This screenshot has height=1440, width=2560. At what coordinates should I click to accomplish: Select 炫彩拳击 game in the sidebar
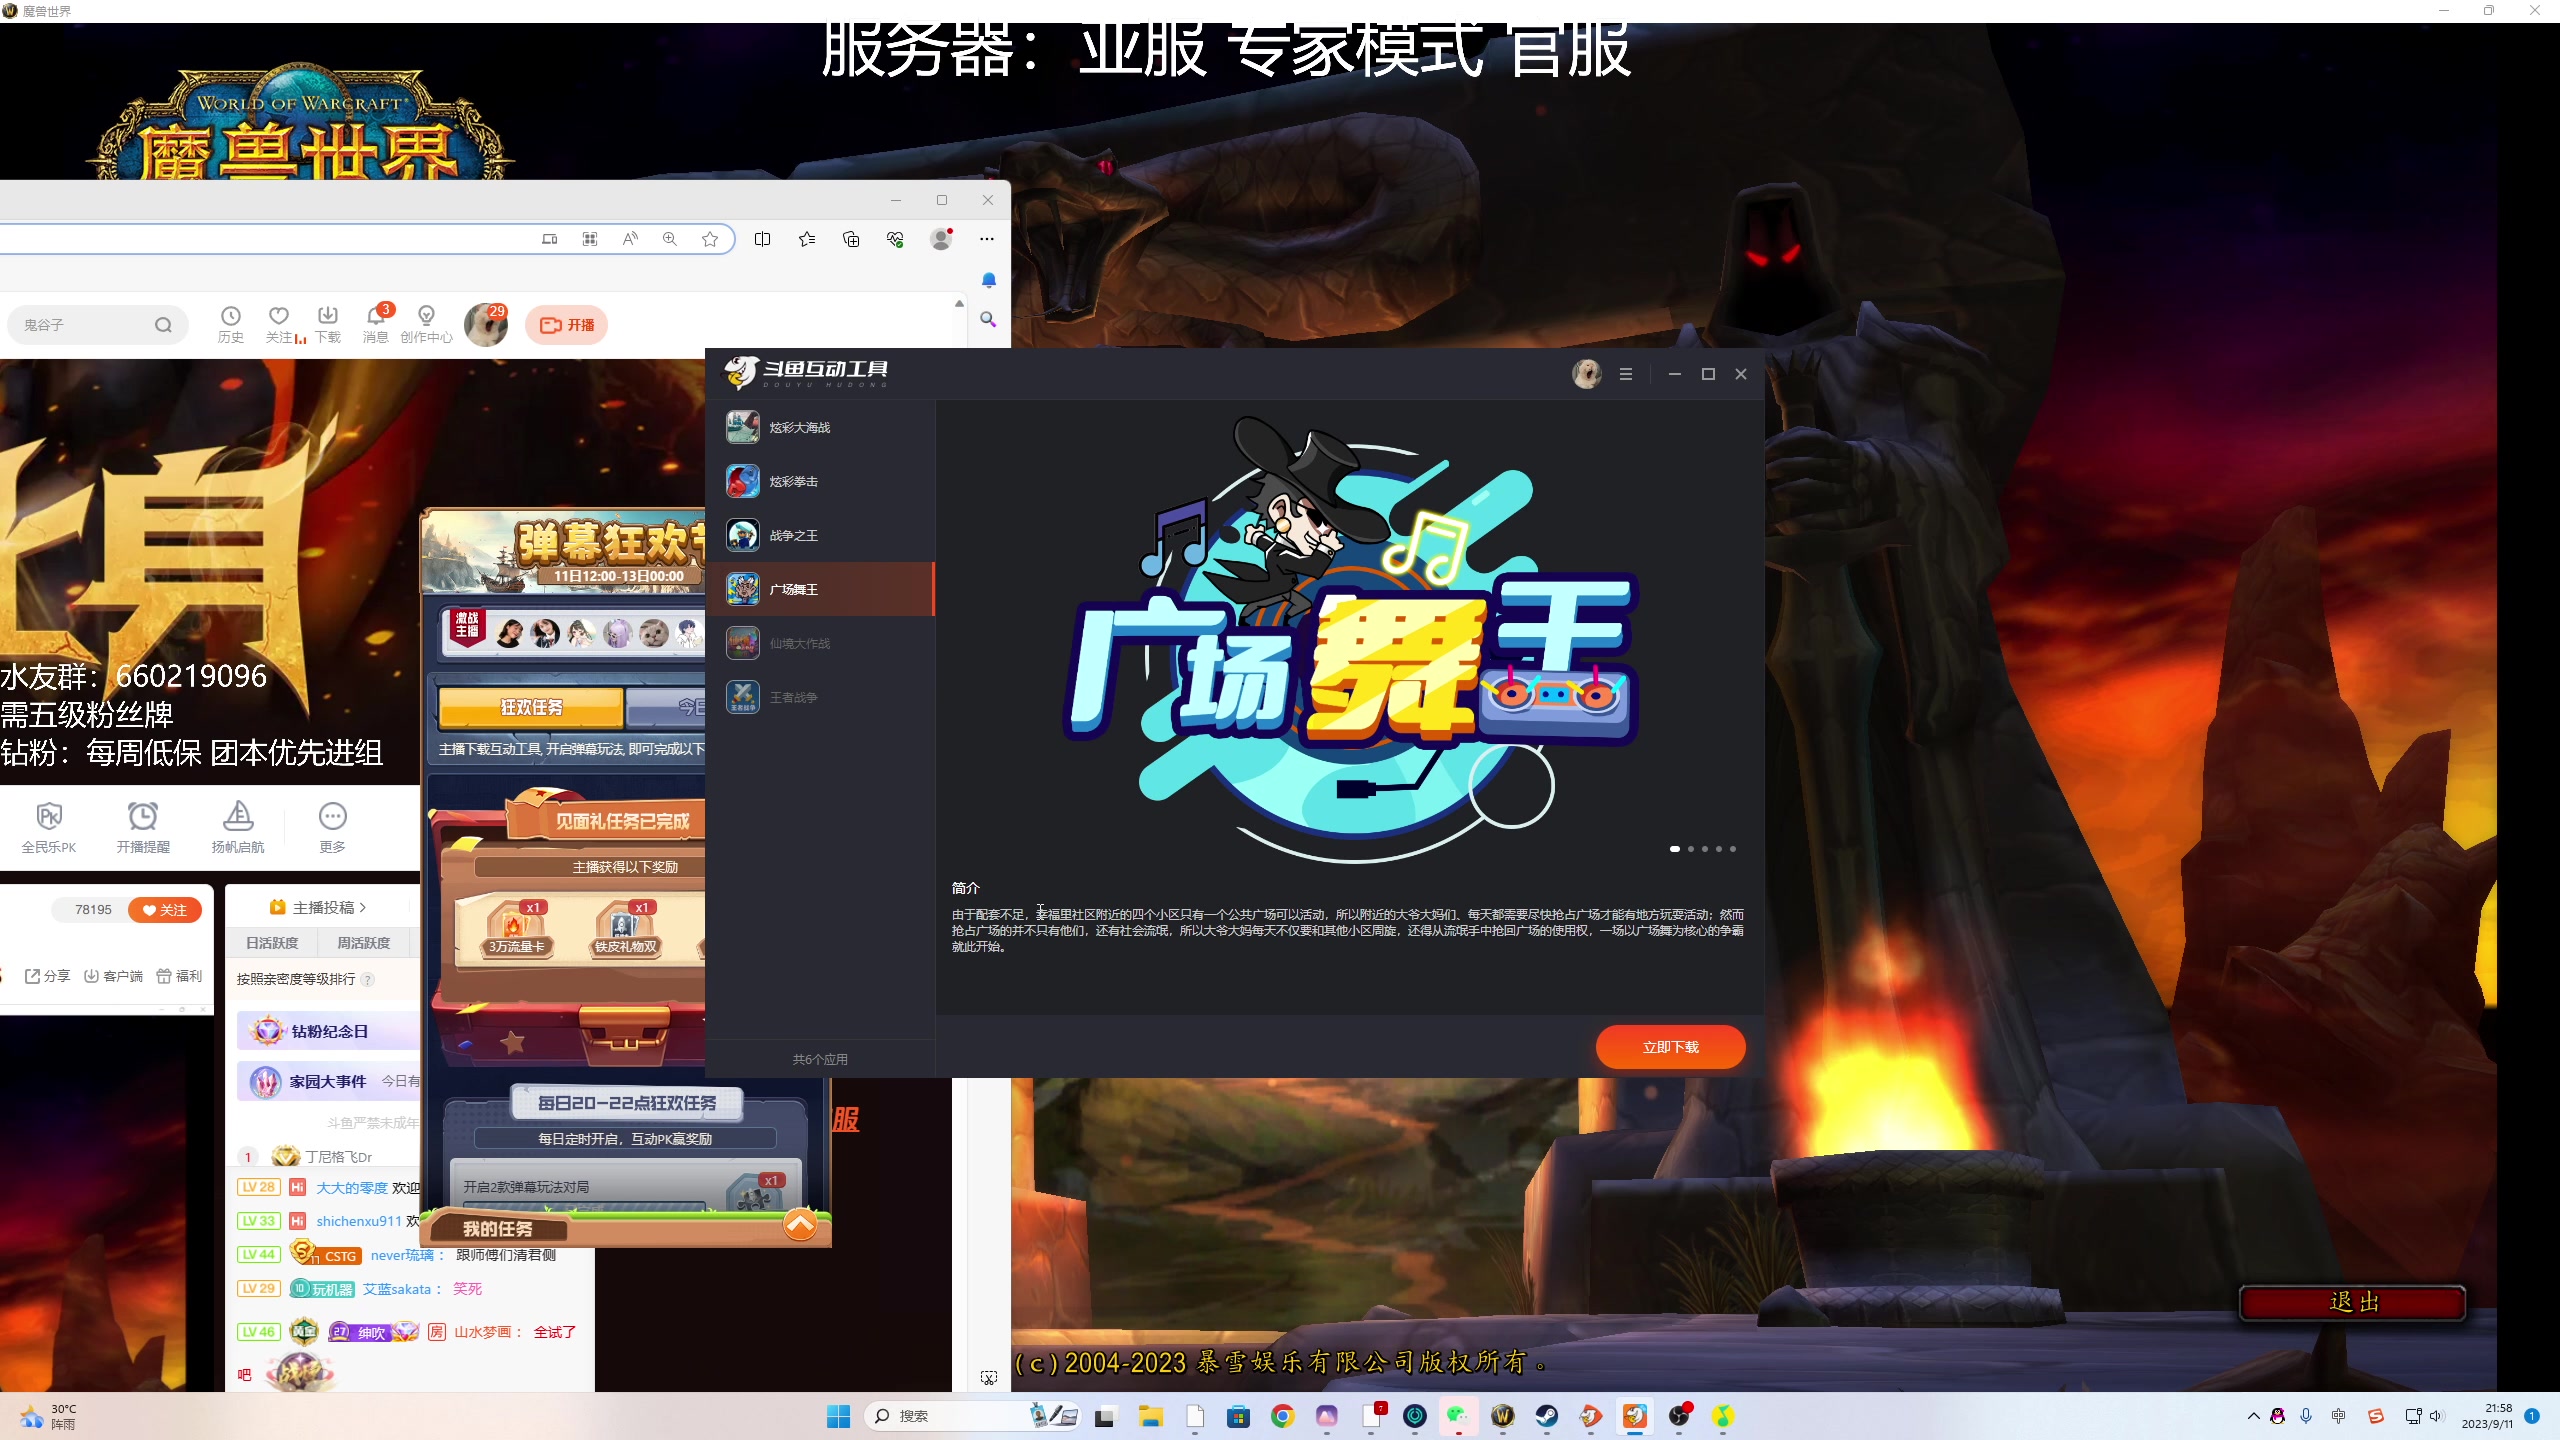(x=820, y=481)
